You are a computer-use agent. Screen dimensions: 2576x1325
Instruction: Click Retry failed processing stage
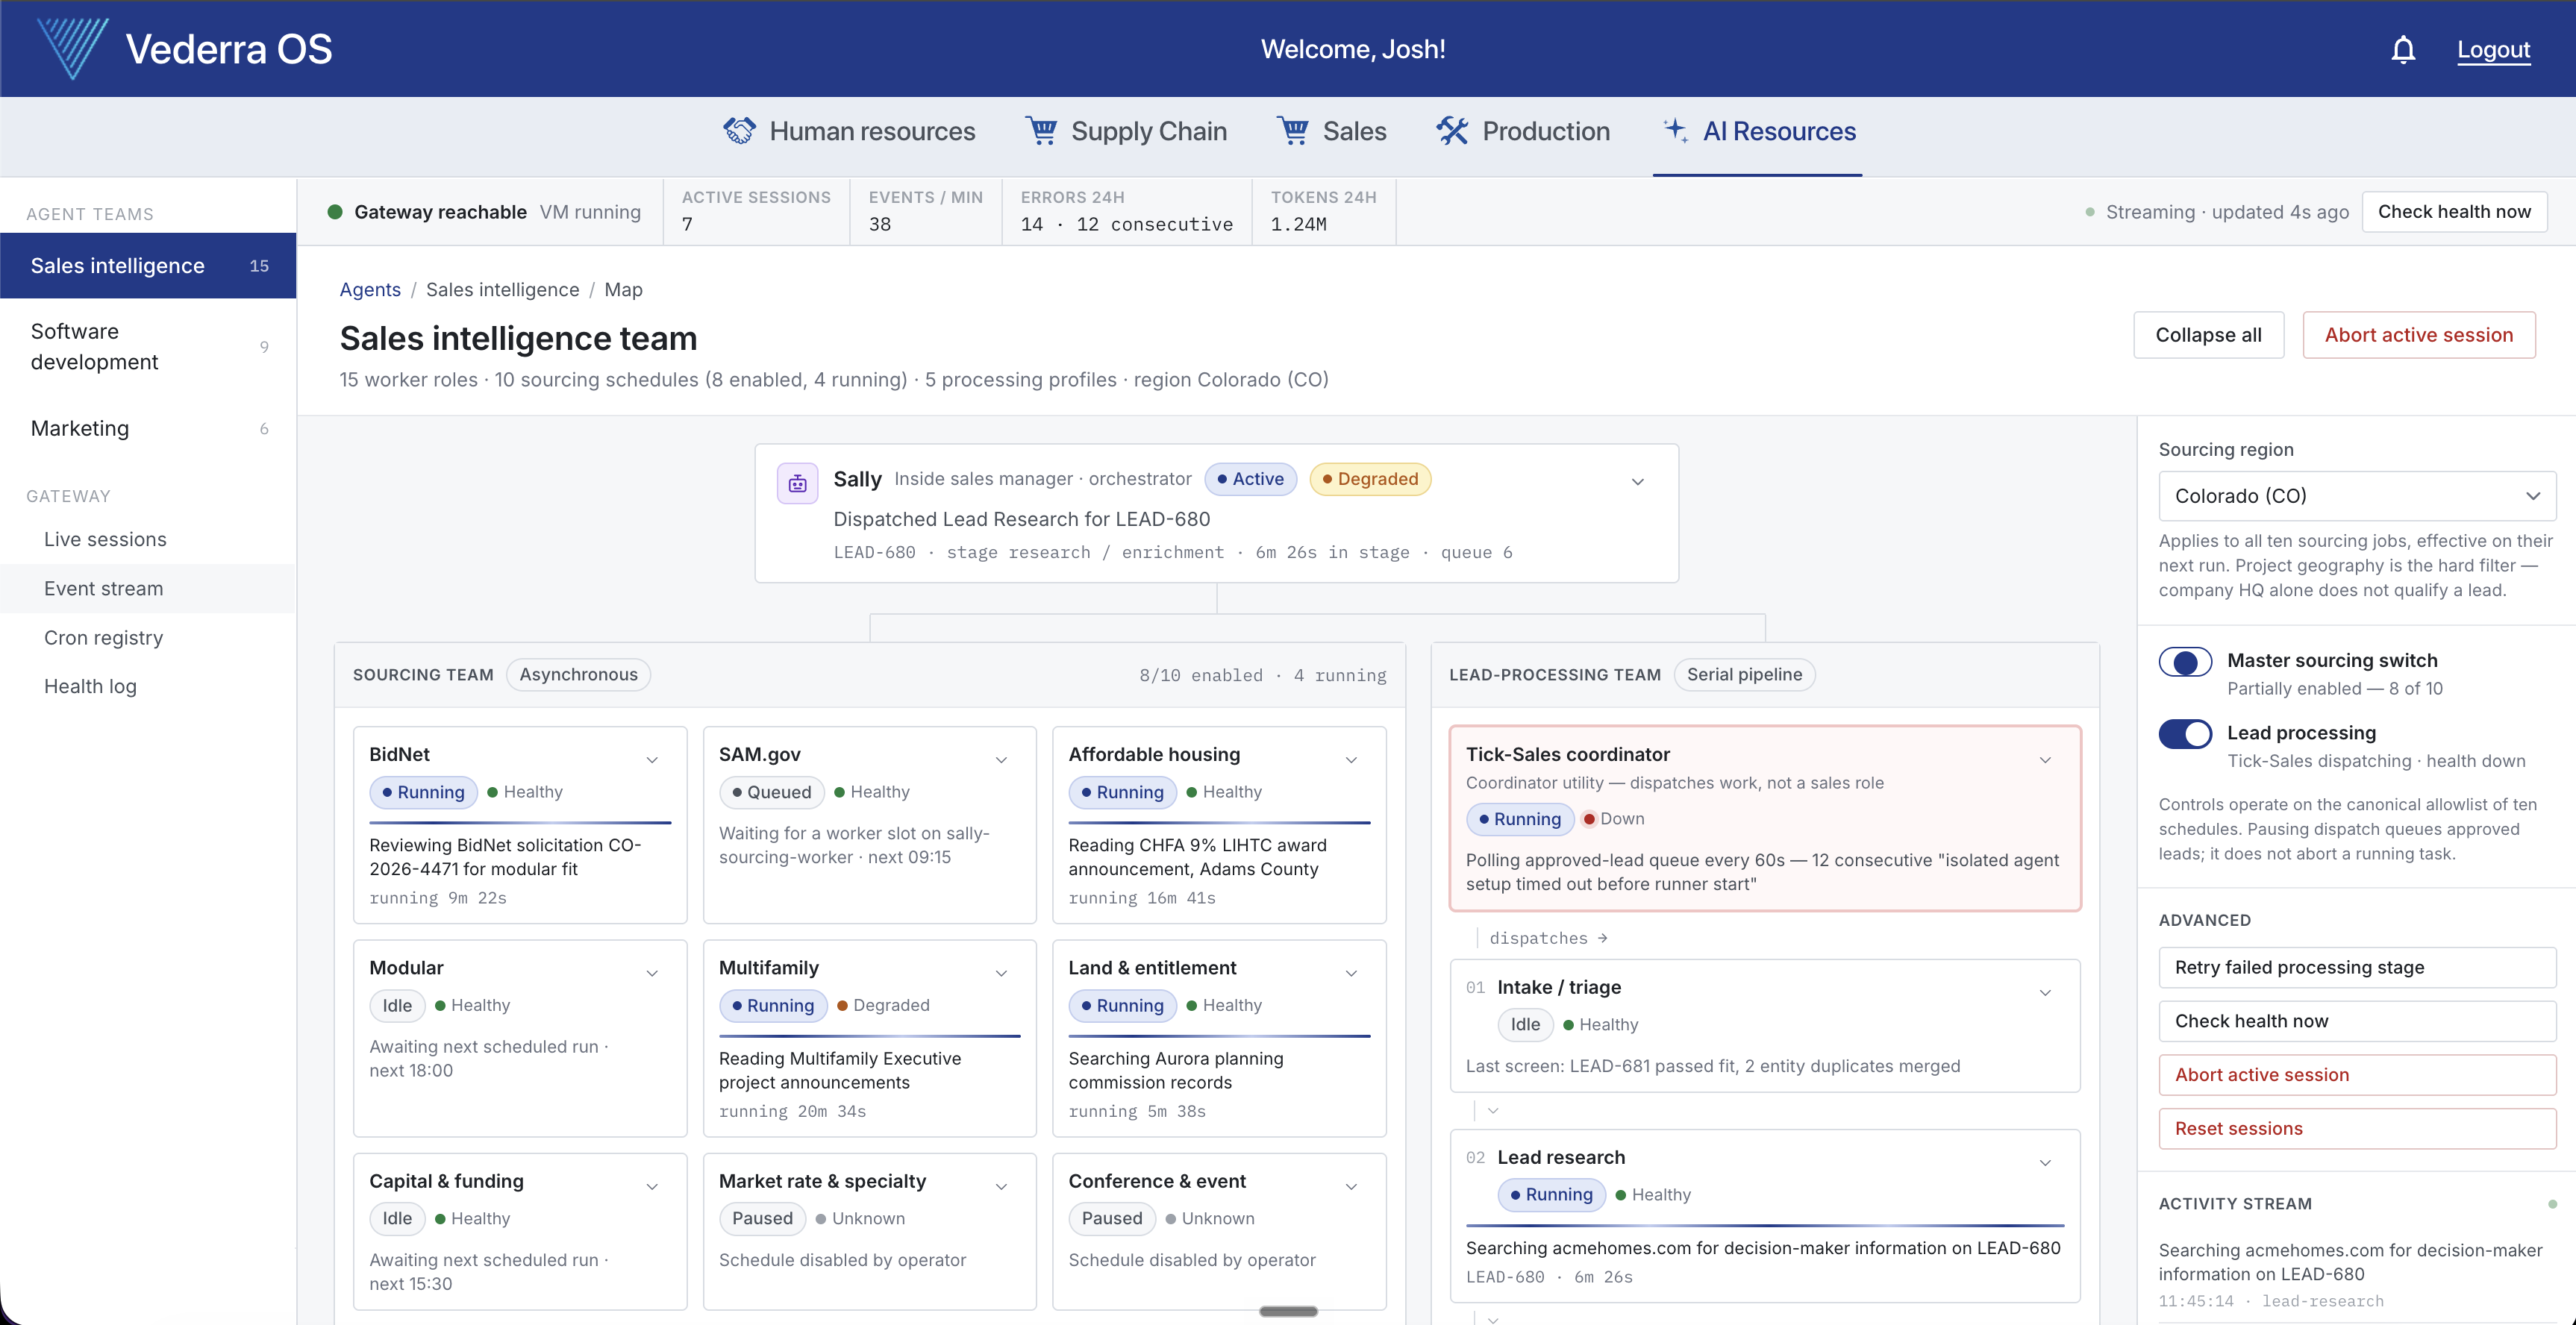click(x=2356, y=968)
